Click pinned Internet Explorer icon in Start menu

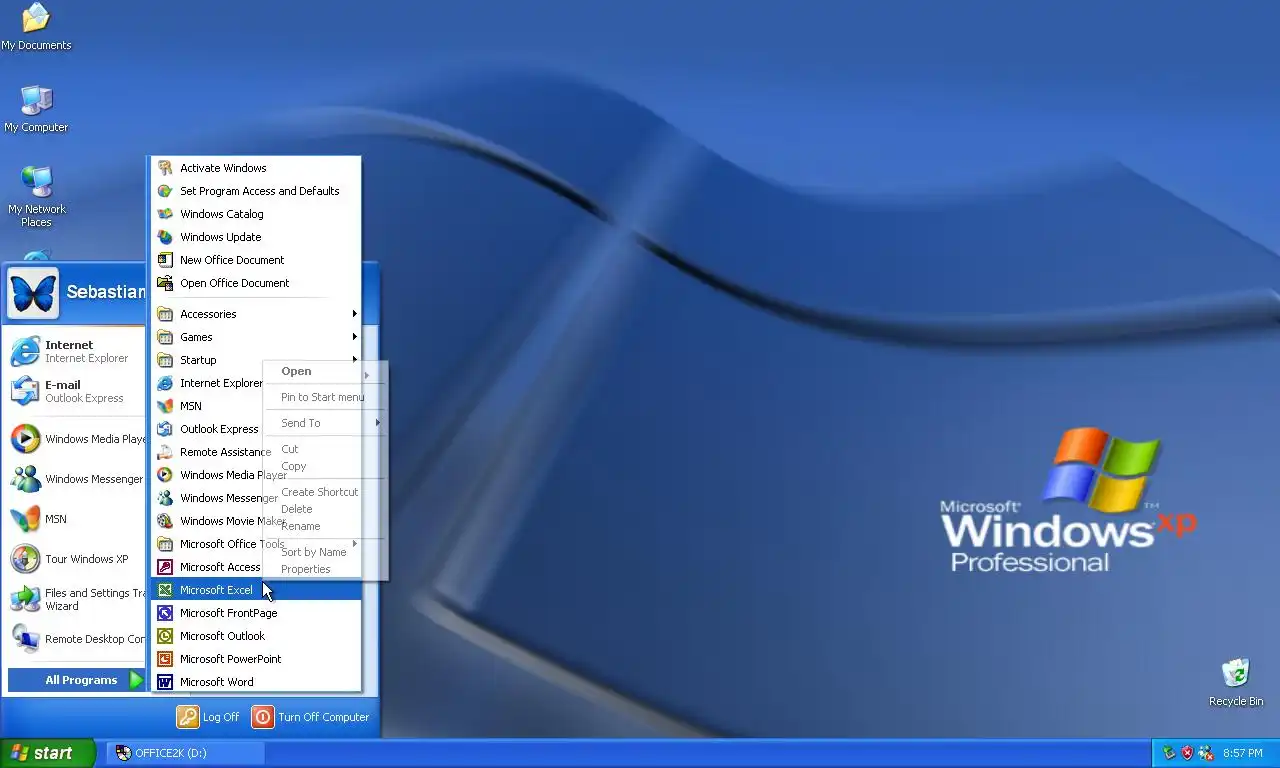[25, 351]
